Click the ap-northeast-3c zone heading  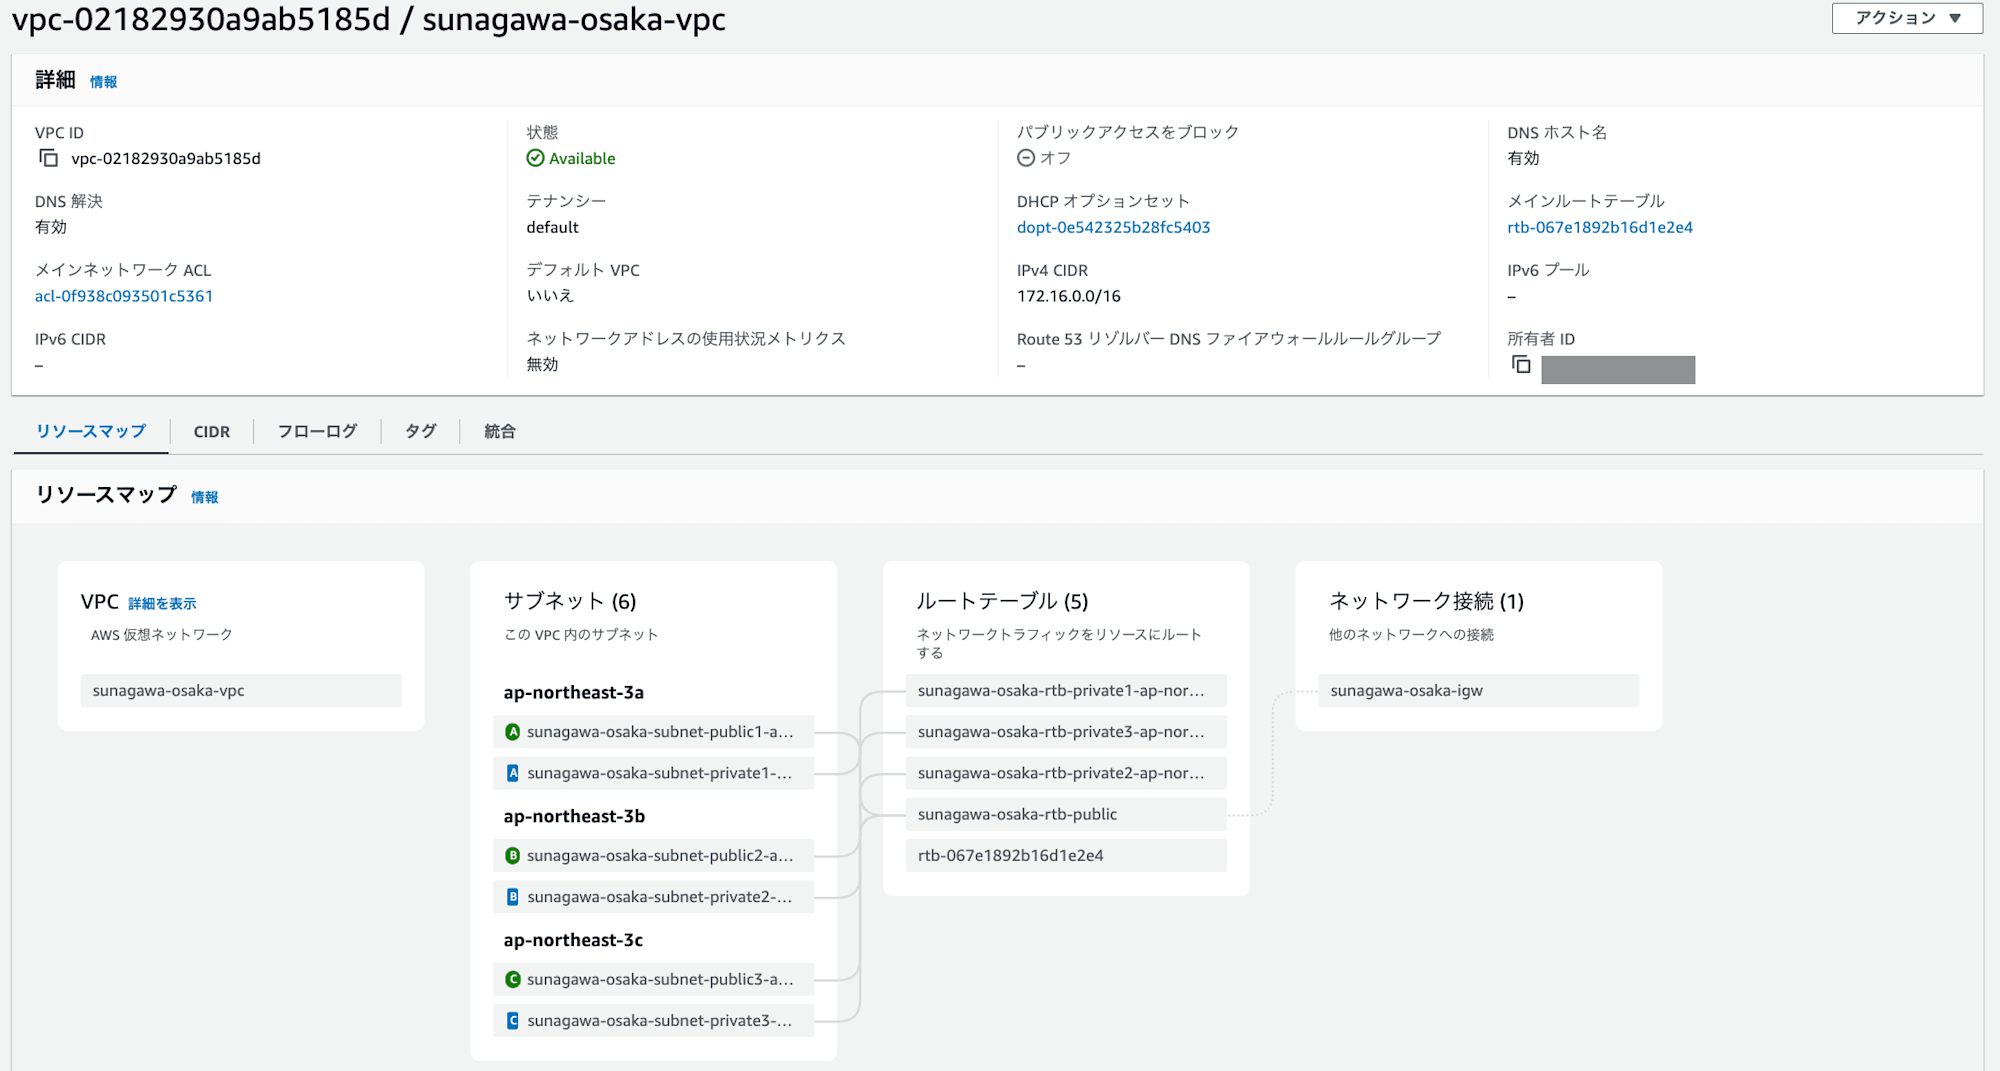[x=573, y=940]
